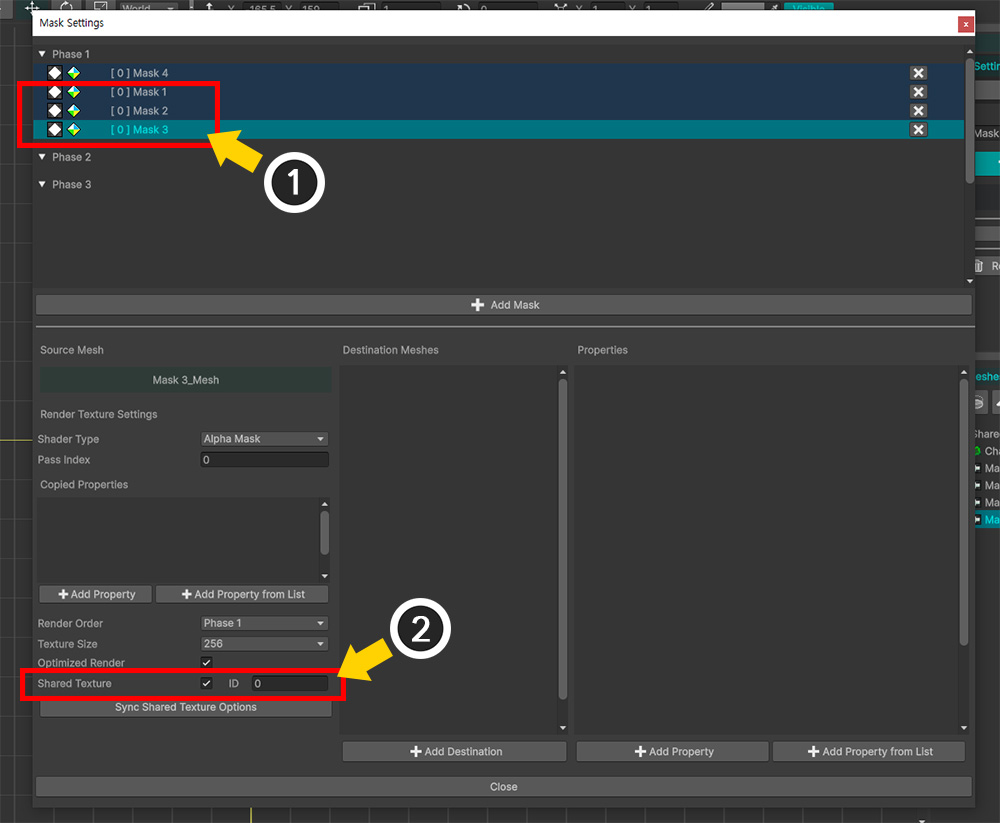Click the multicolor diamond icon beside Mask 3
The width and height of the screenshot is (1000, 823).
click(x=74, y=130)
